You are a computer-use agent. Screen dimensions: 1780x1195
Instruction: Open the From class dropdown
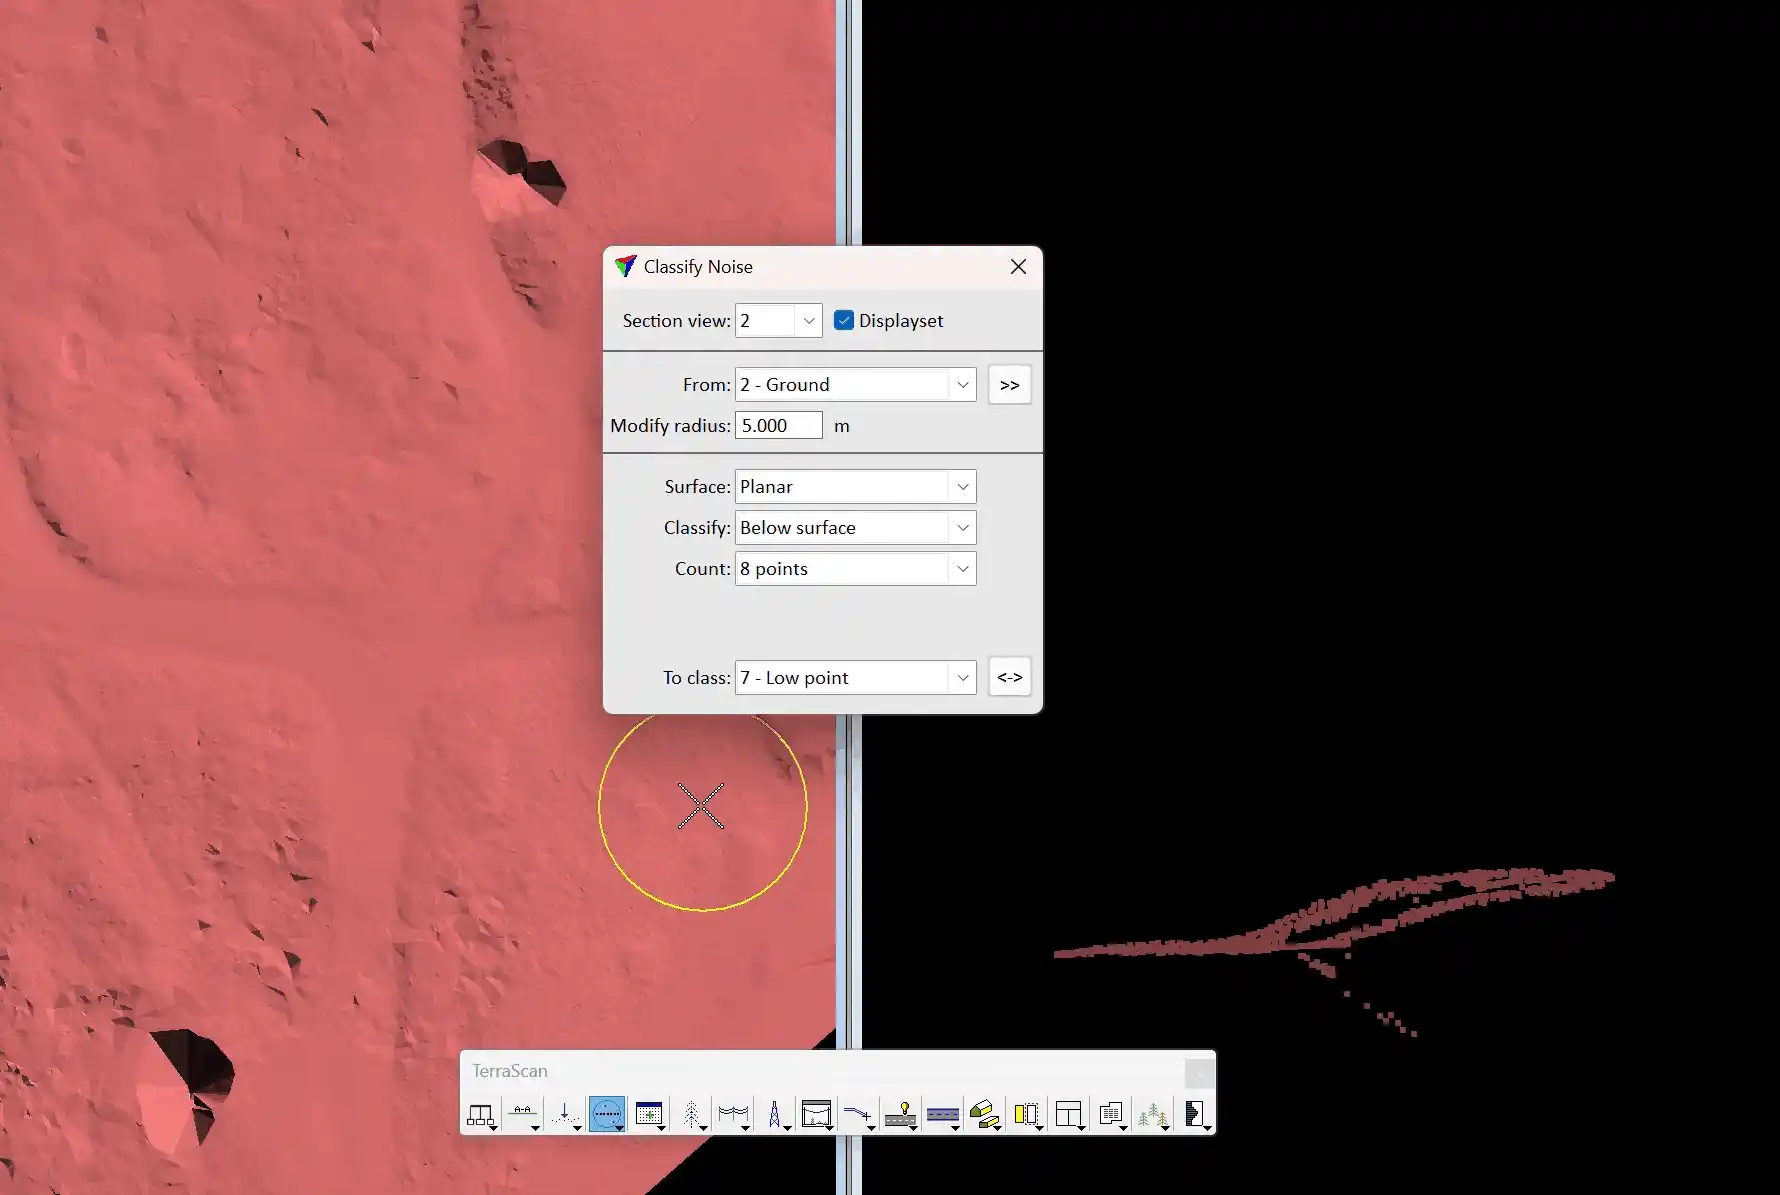pos(962,385)
